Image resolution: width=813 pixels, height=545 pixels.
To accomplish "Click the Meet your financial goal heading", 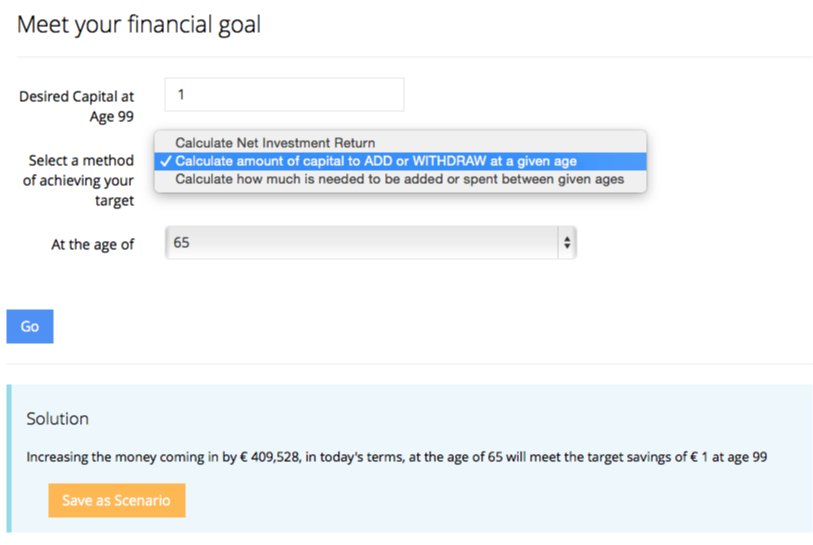I will 139,24.
